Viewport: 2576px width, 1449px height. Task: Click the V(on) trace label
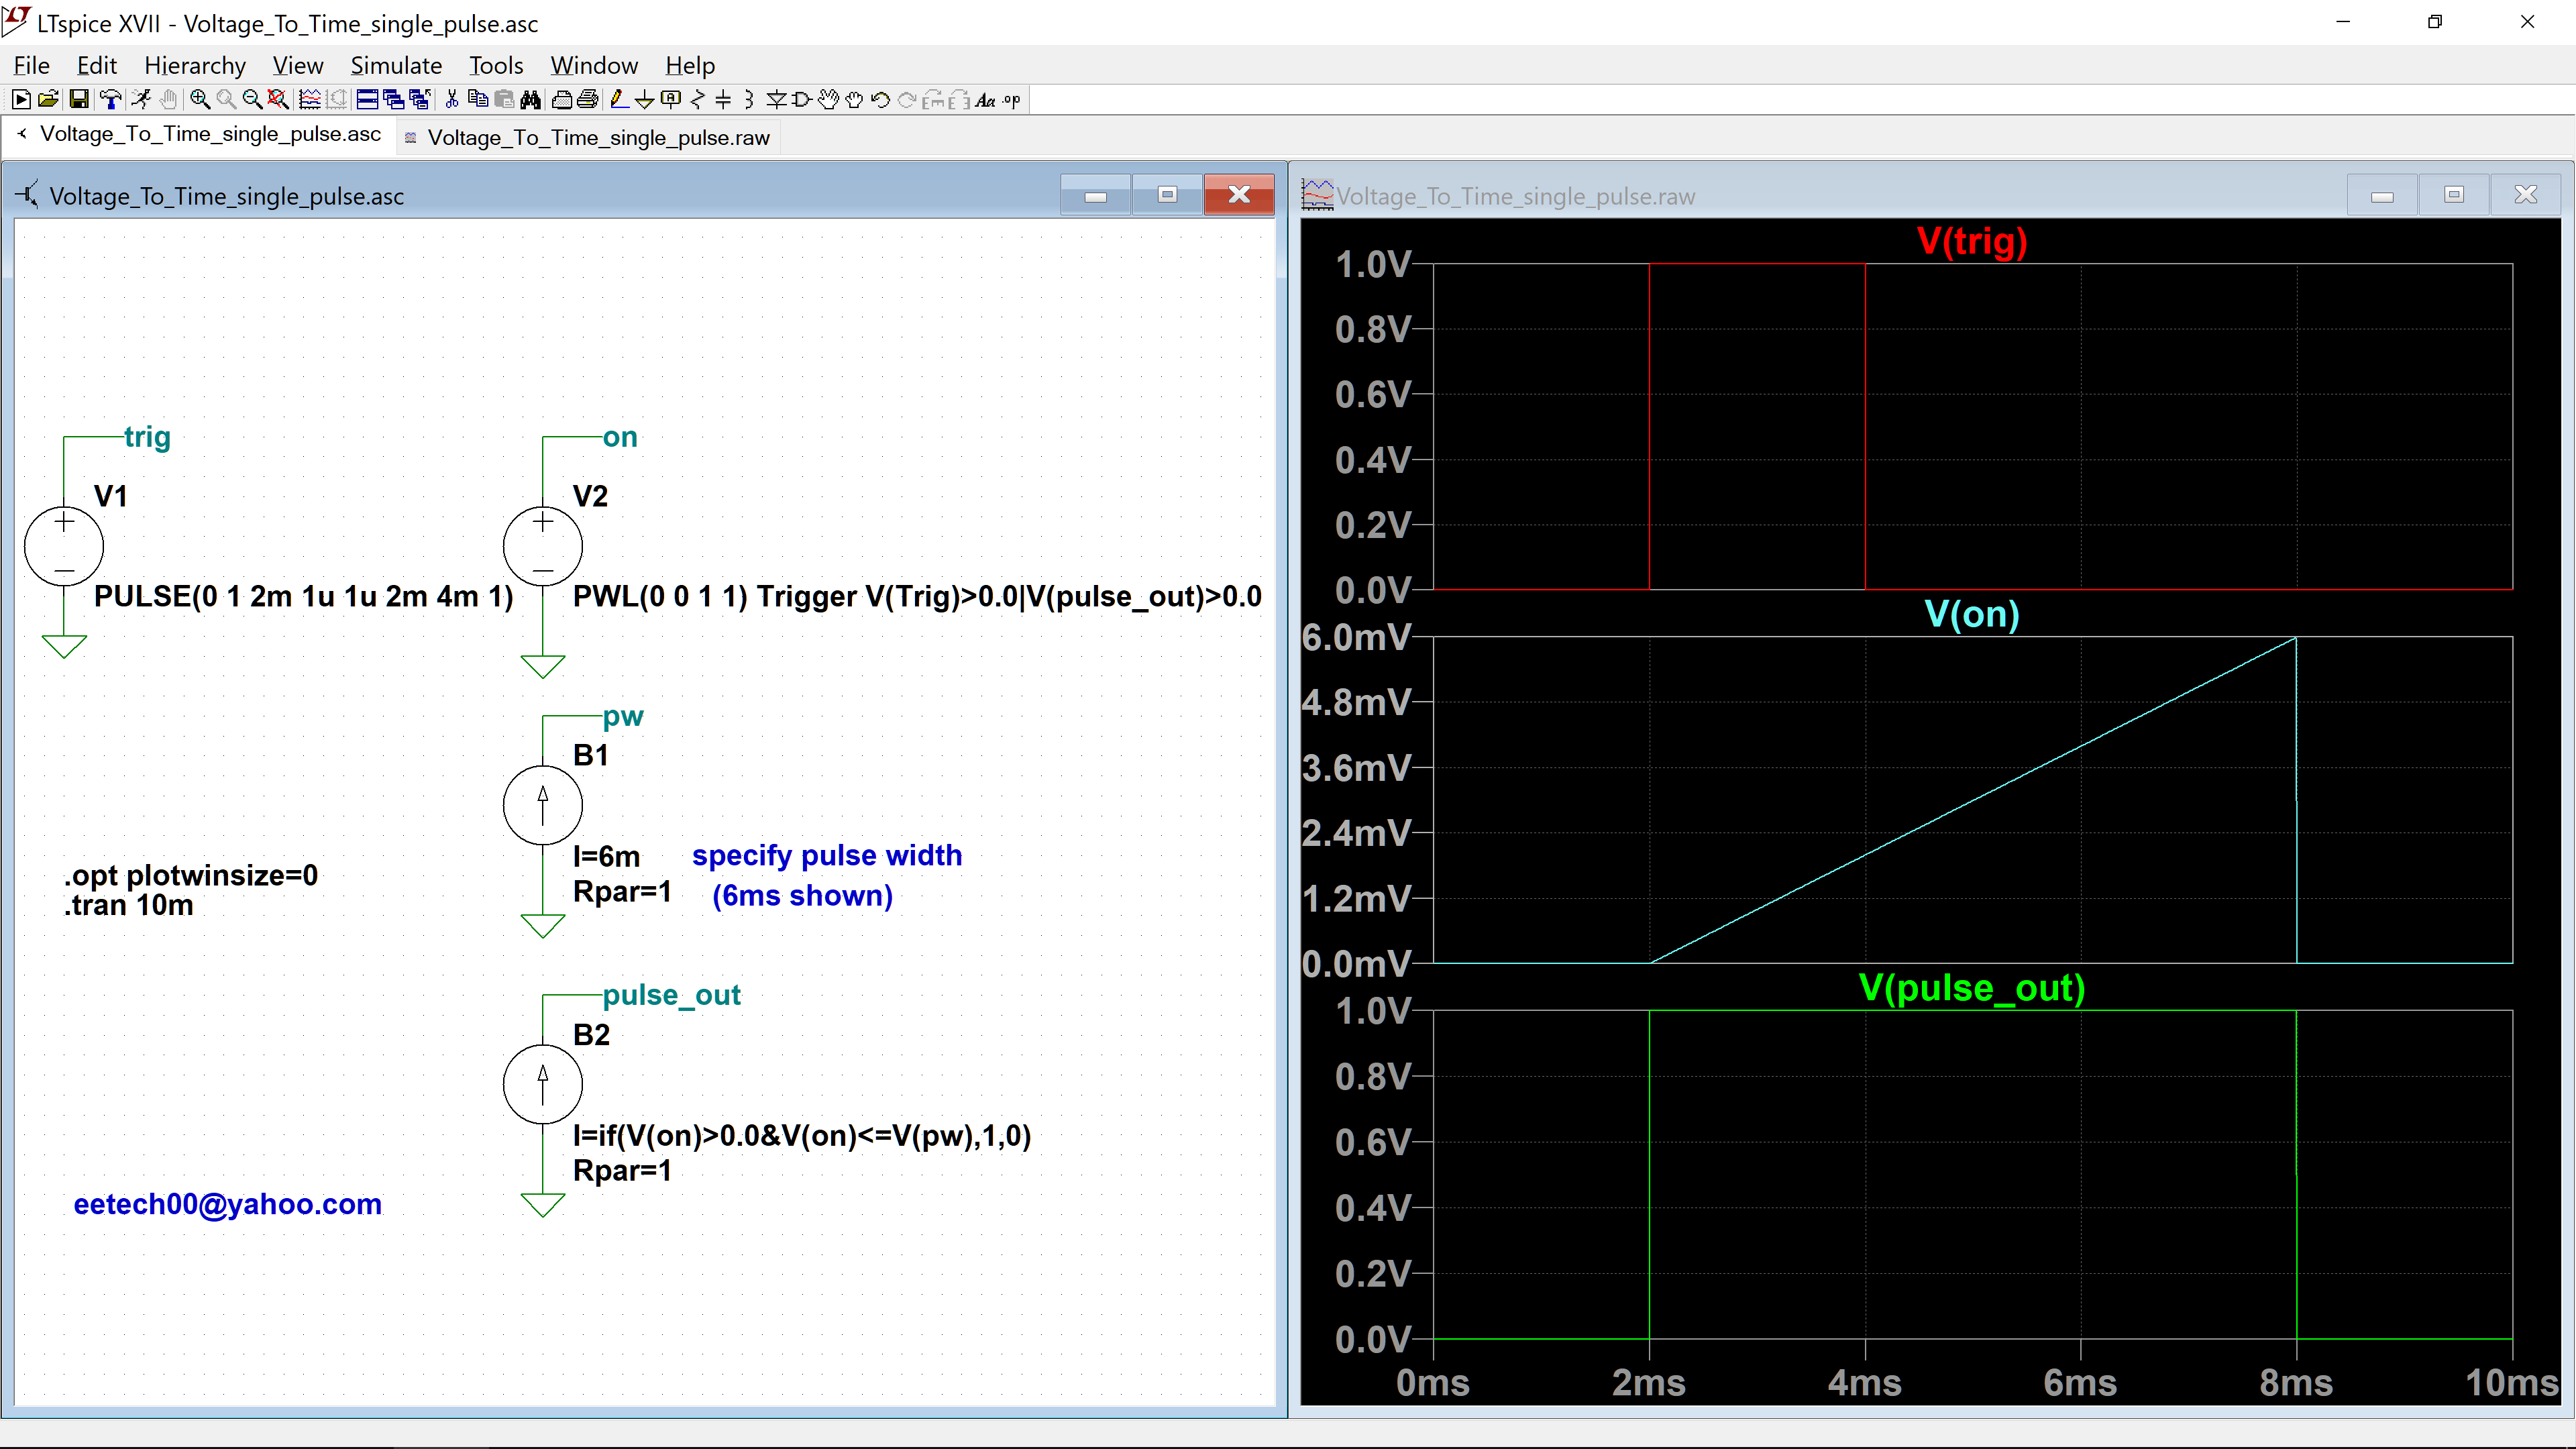click(x=1972, y=614)
